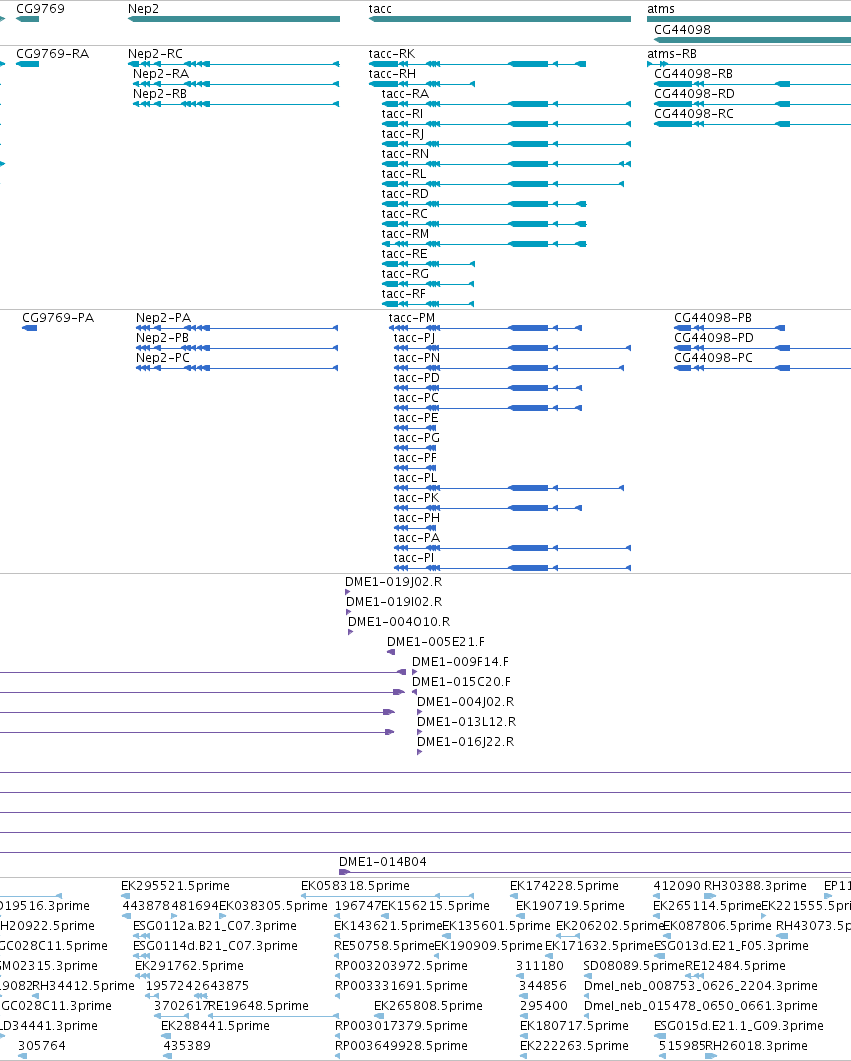This screenshot has width=851, height=1061.
Task: Select EST RP003331691.5prime
Action: click(401, 986)
